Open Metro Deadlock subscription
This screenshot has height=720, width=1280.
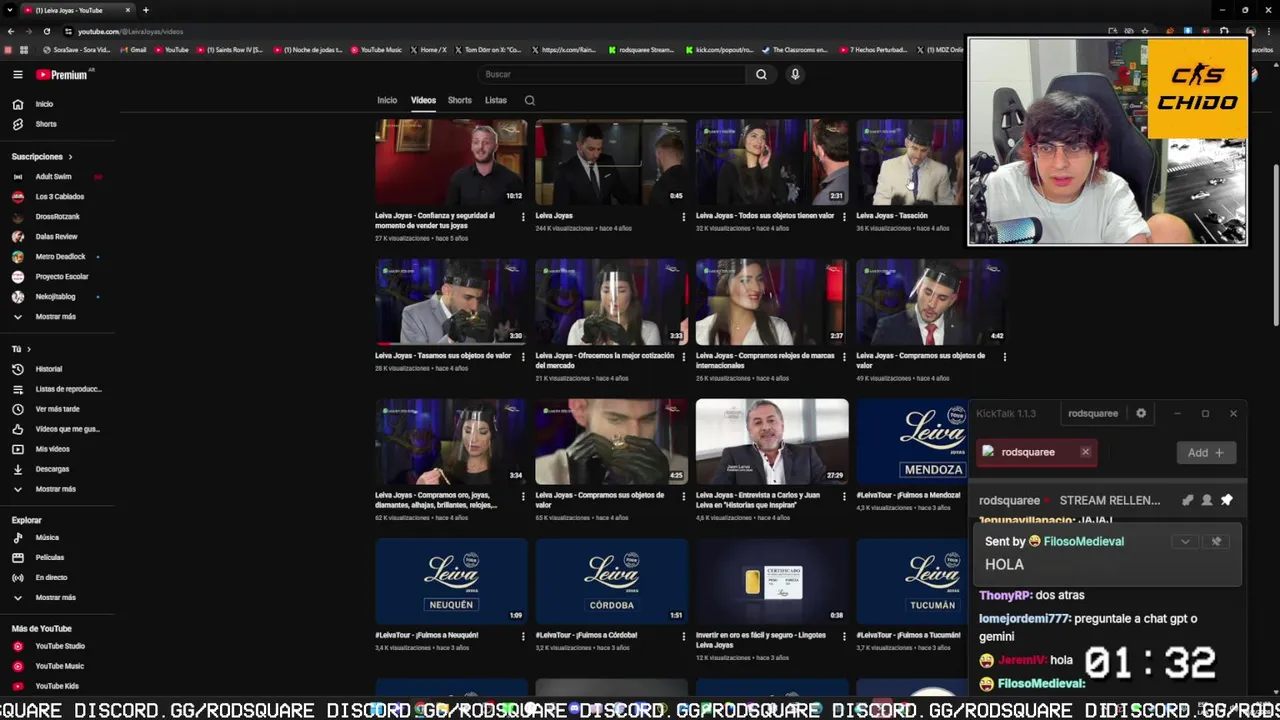pos(59,257)
